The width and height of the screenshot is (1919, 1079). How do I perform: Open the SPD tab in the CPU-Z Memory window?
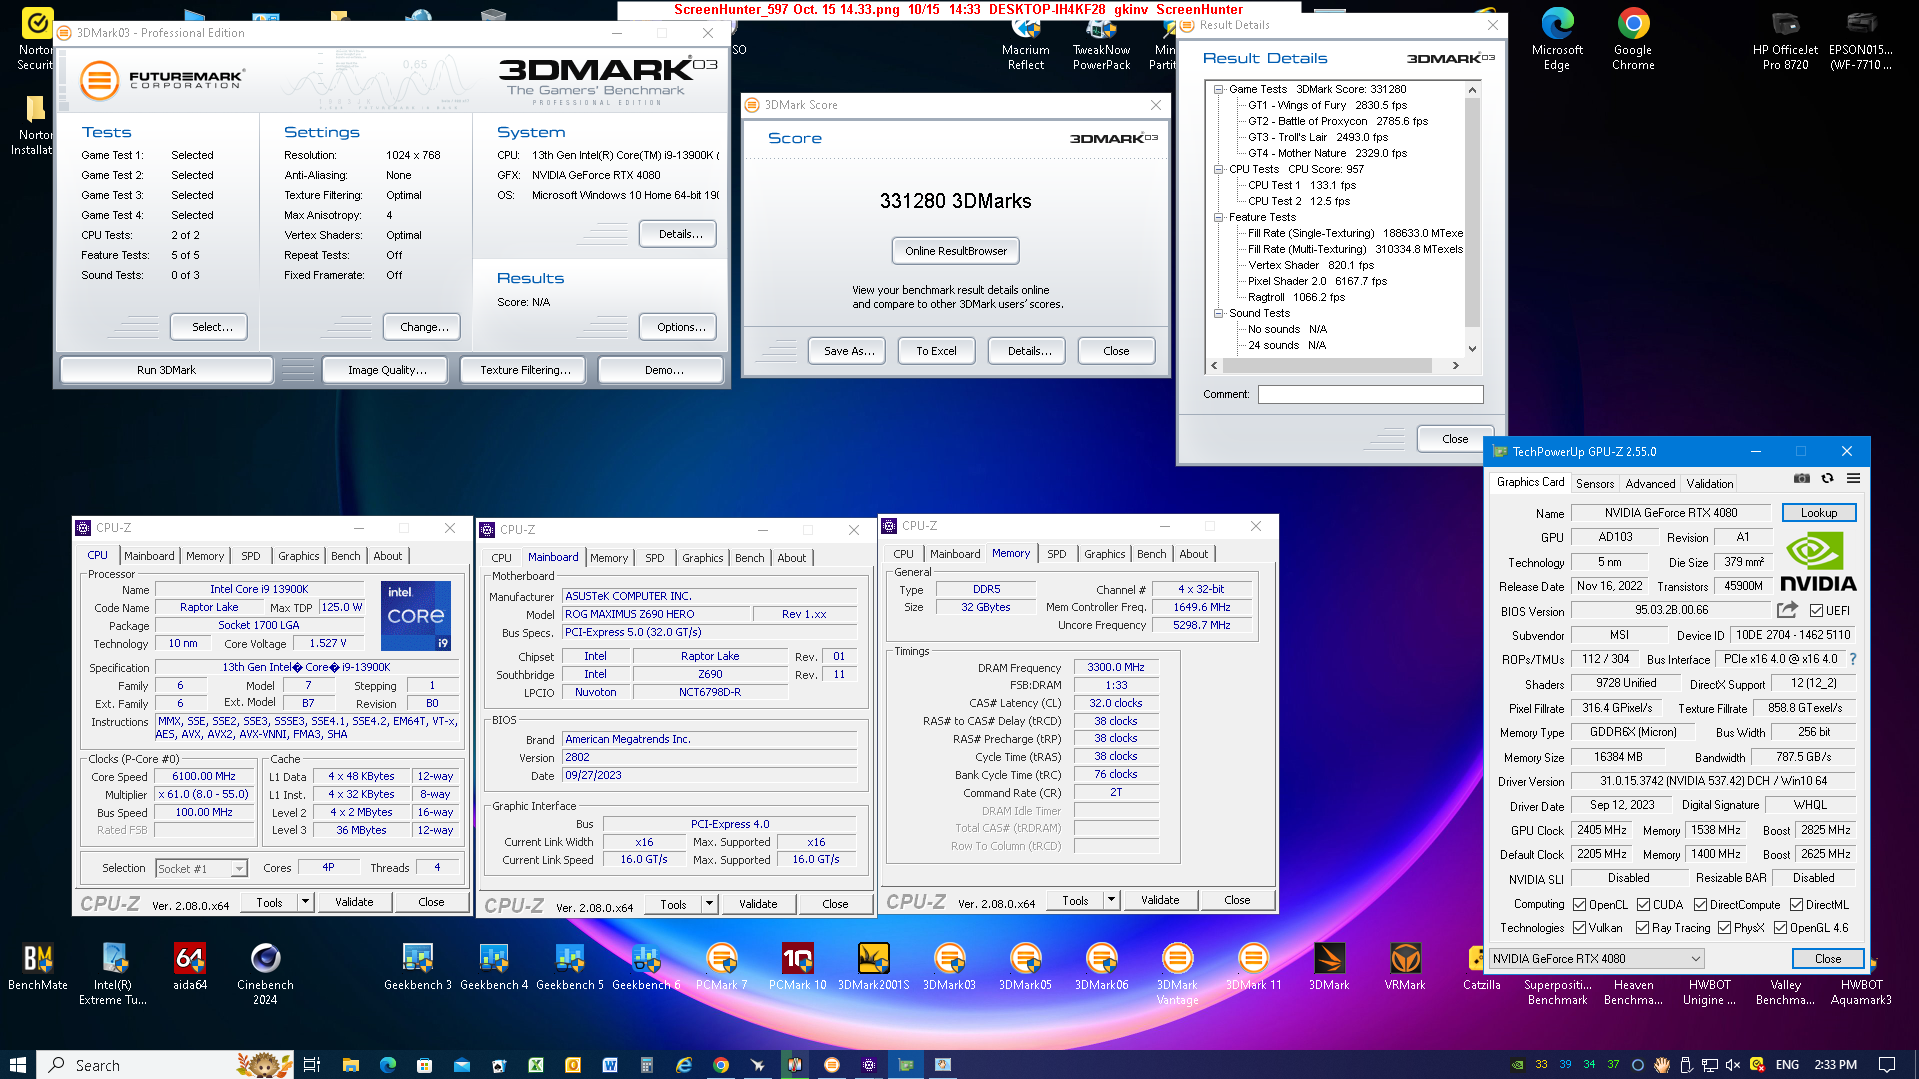[1057, 554]
